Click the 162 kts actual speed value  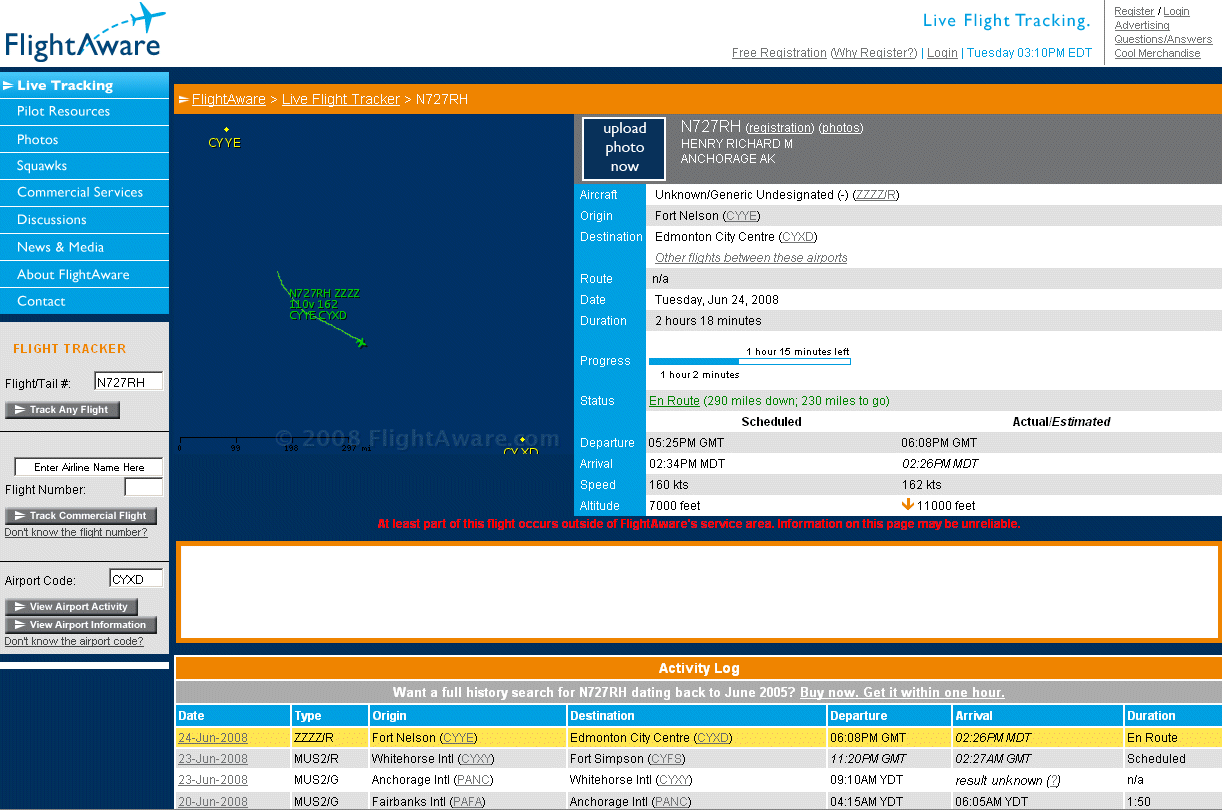pyautogui.click(x=921, y=485)
